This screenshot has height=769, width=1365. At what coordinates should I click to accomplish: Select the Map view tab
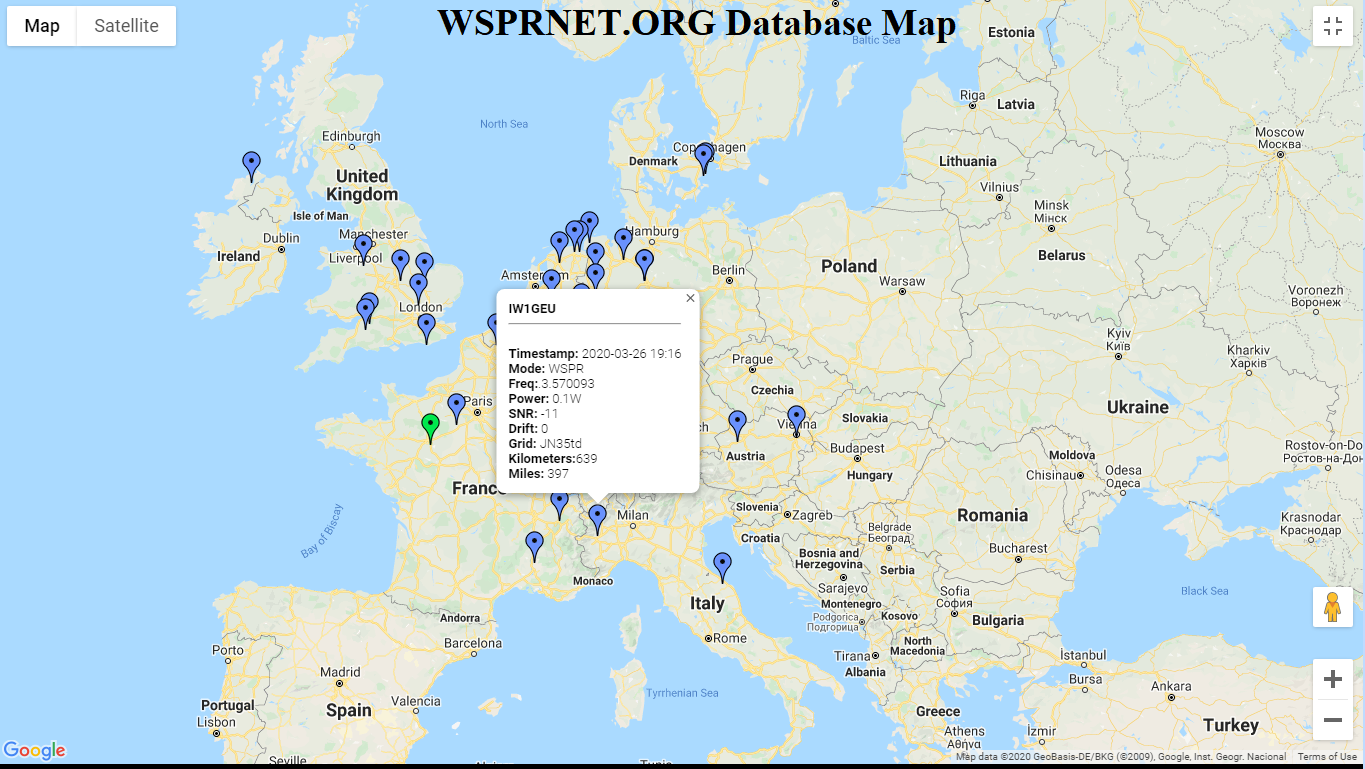(x=42, y=26)
